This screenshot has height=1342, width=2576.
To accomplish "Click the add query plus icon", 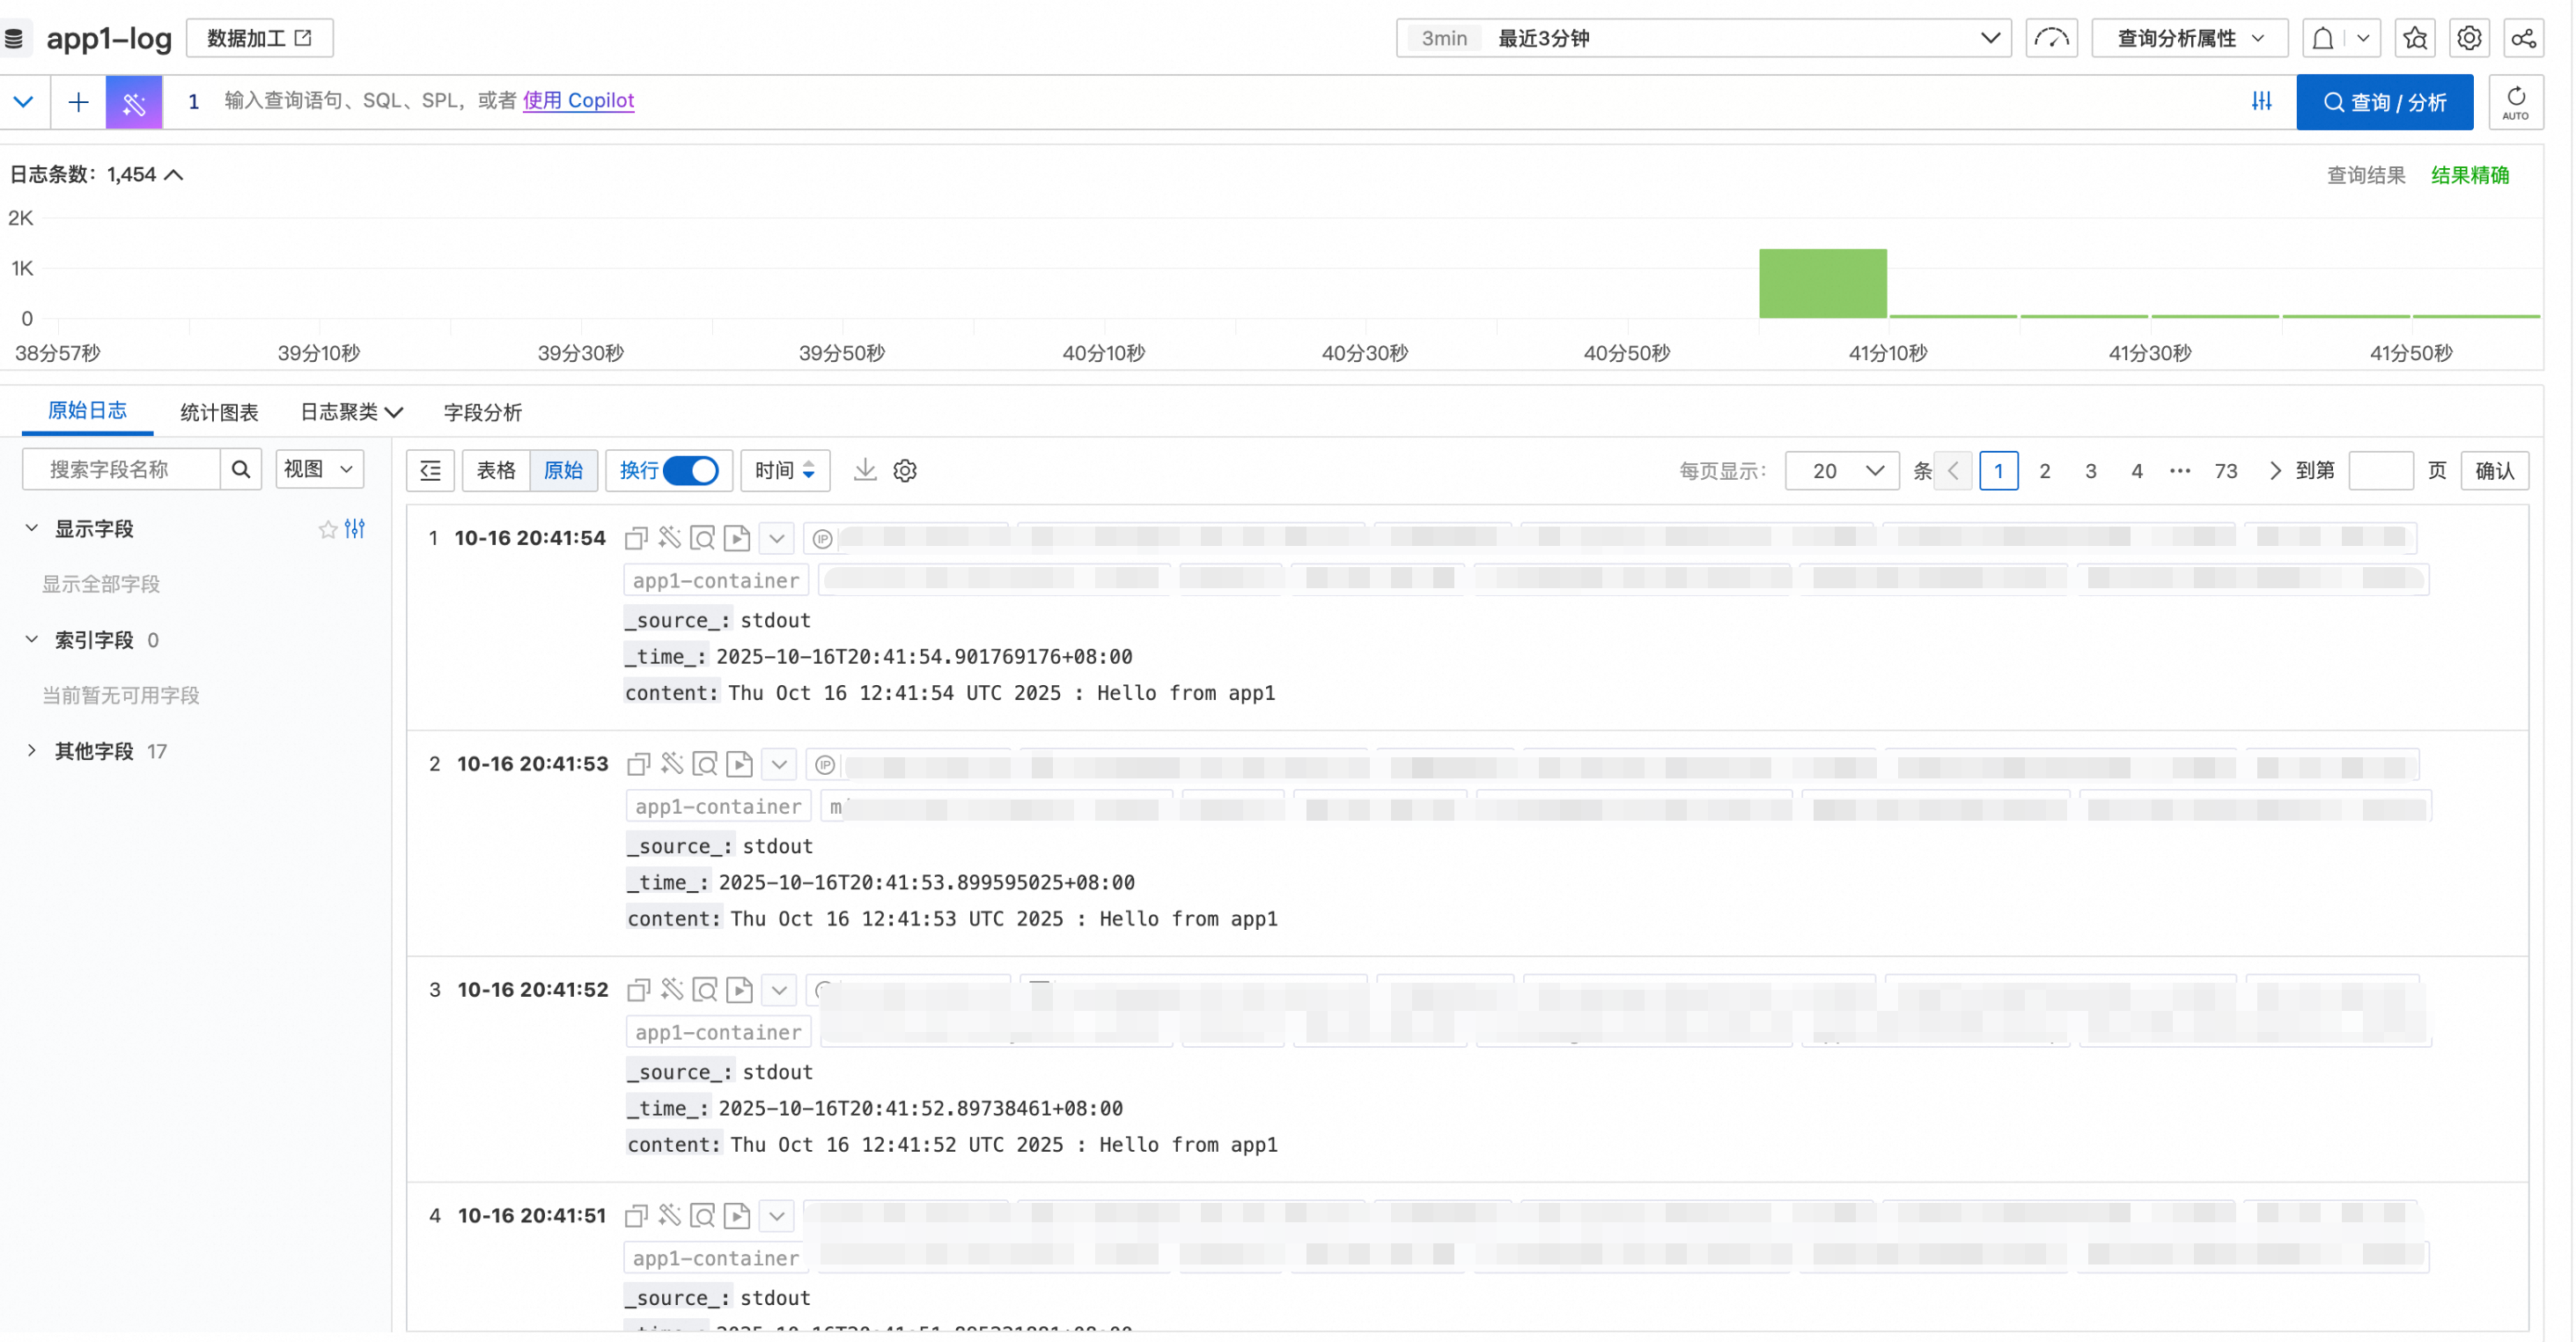I will coord(78,102).
